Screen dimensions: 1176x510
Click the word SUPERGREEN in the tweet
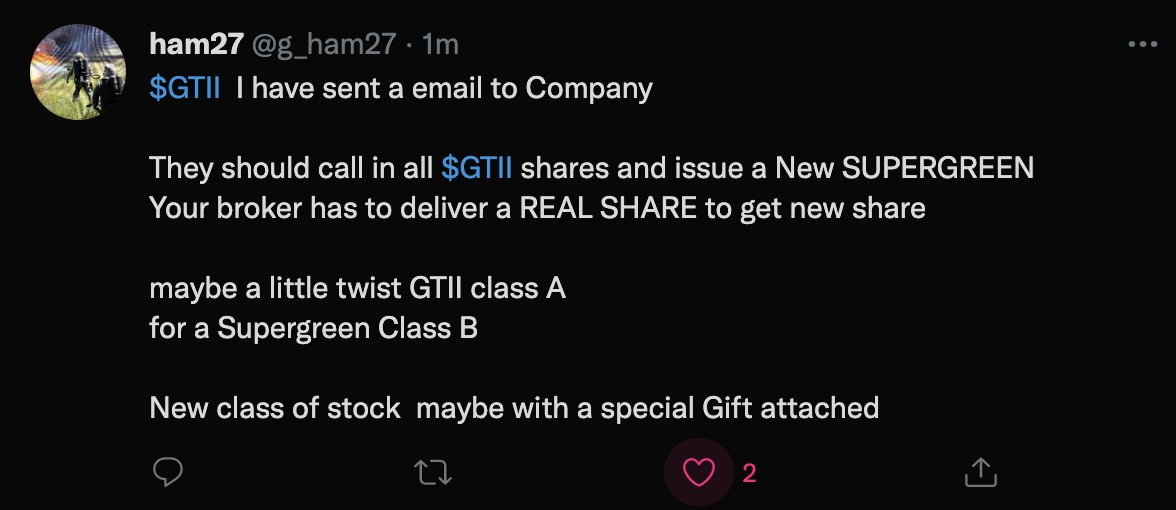click(x=938, y=168)
